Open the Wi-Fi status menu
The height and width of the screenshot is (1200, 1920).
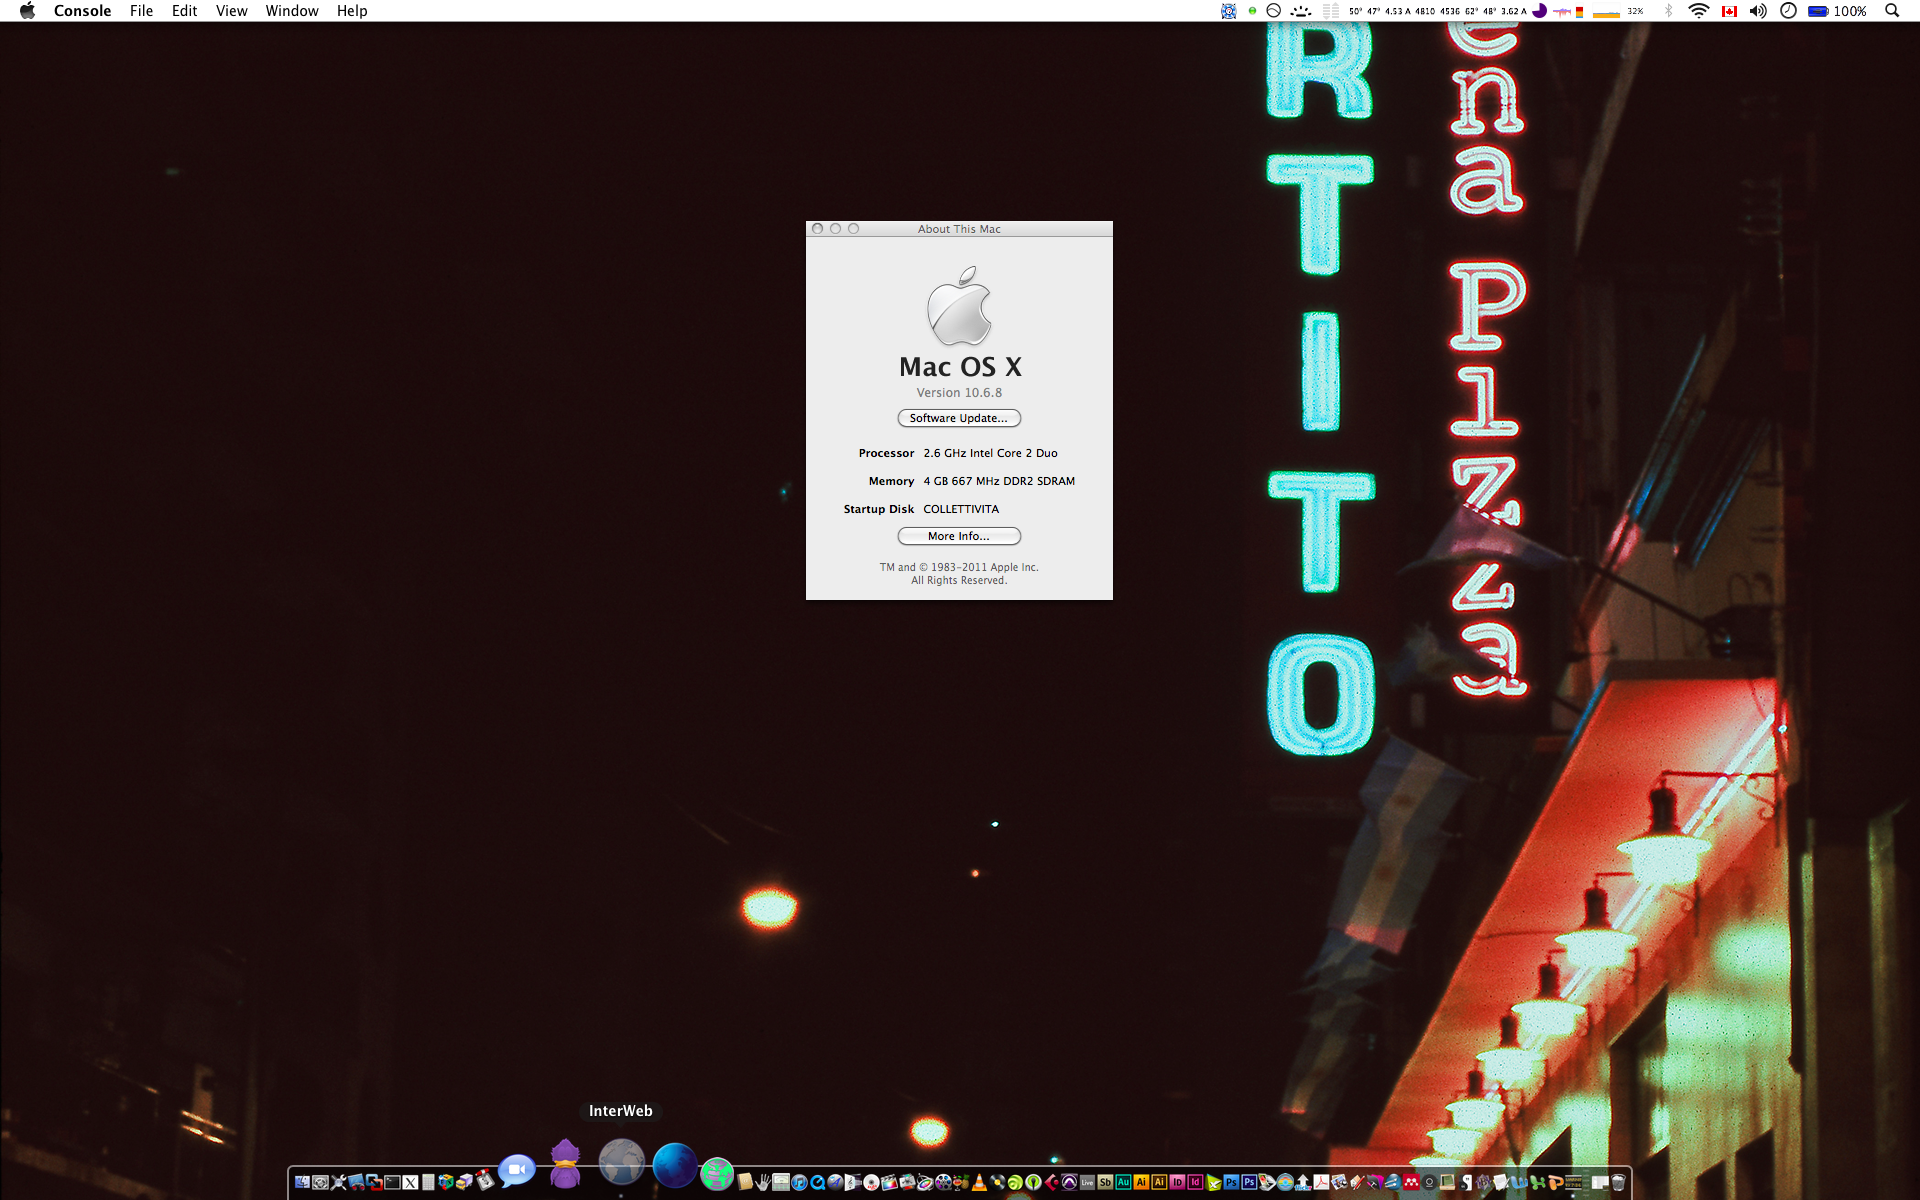click(1698, 11)
